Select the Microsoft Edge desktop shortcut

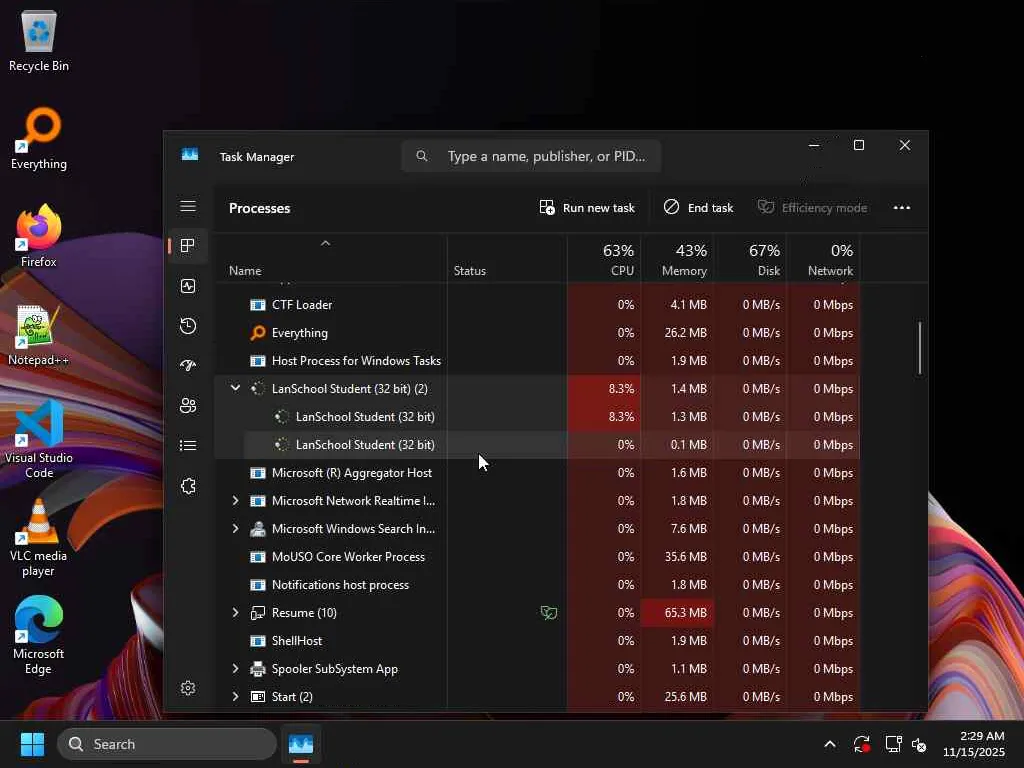39,636
